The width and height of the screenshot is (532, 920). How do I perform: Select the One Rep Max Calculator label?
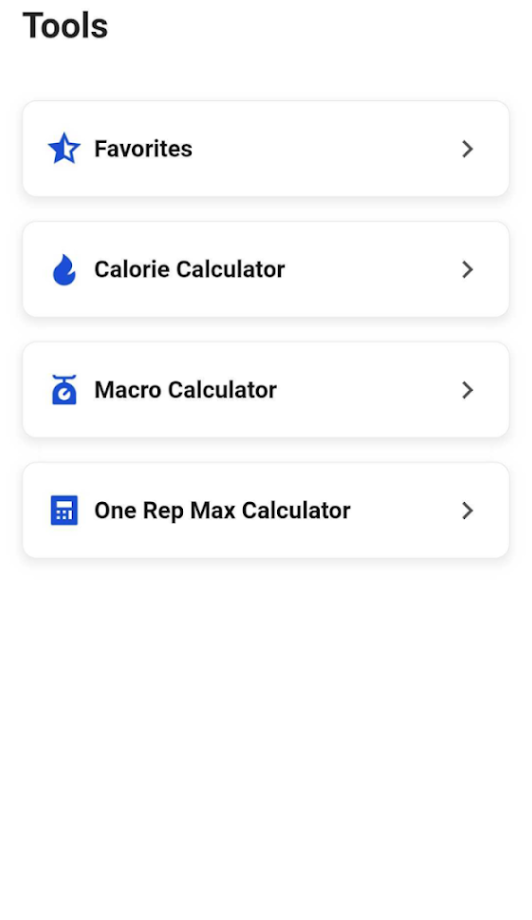point(222,511)
